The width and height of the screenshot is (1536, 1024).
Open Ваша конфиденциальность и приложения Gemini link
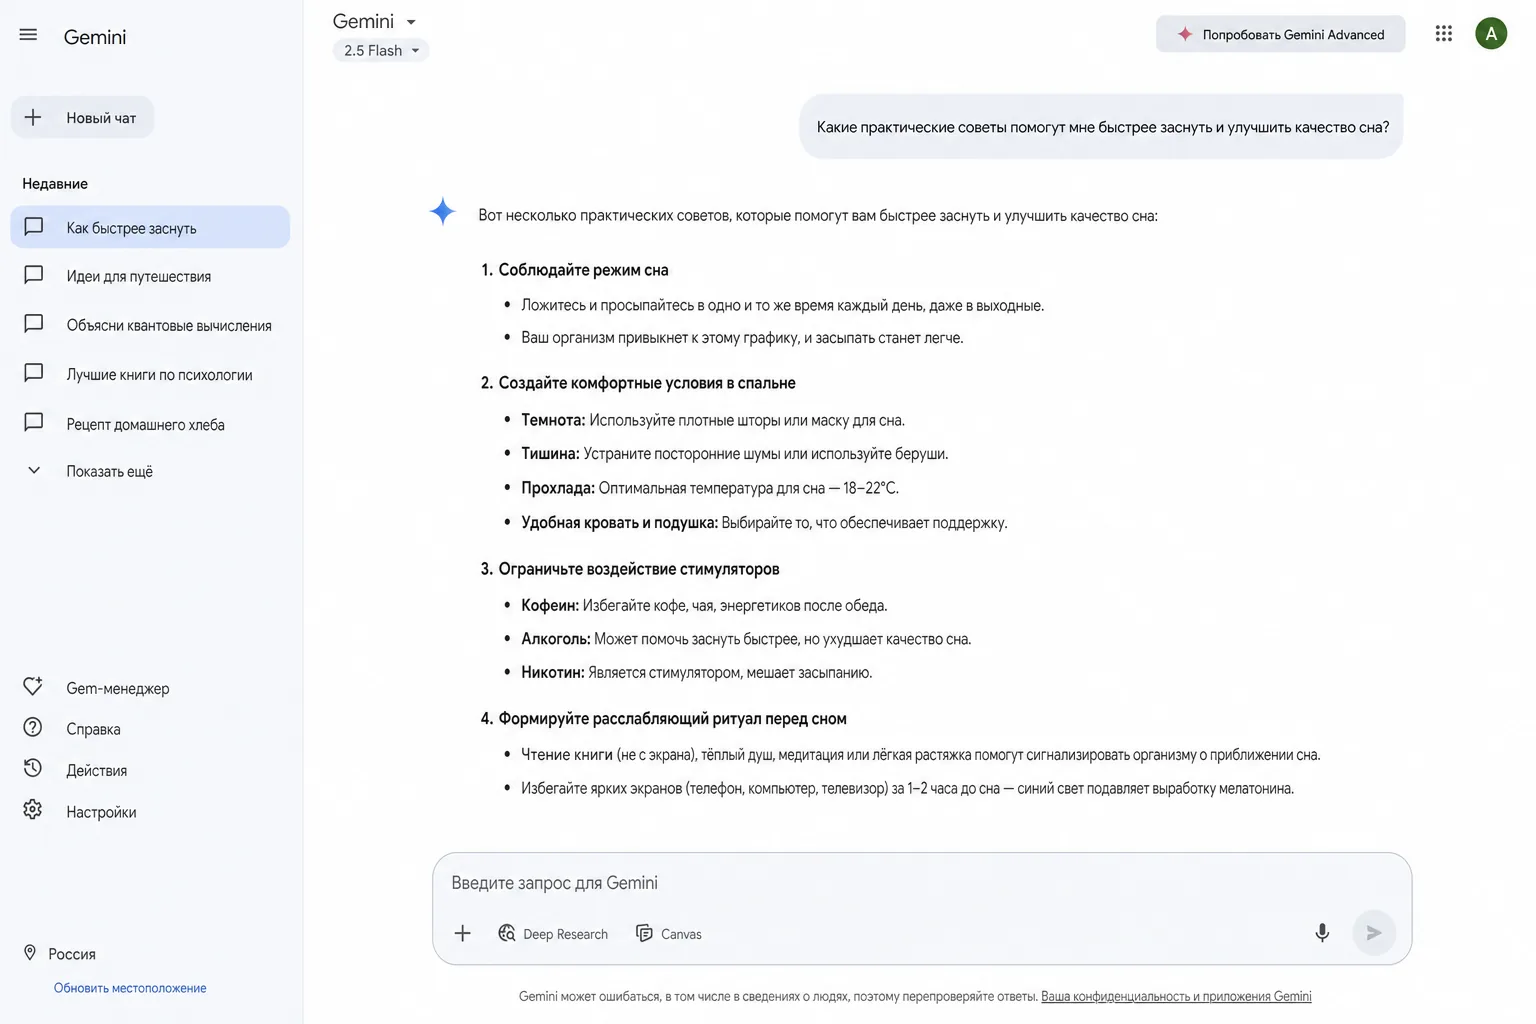1176,996
